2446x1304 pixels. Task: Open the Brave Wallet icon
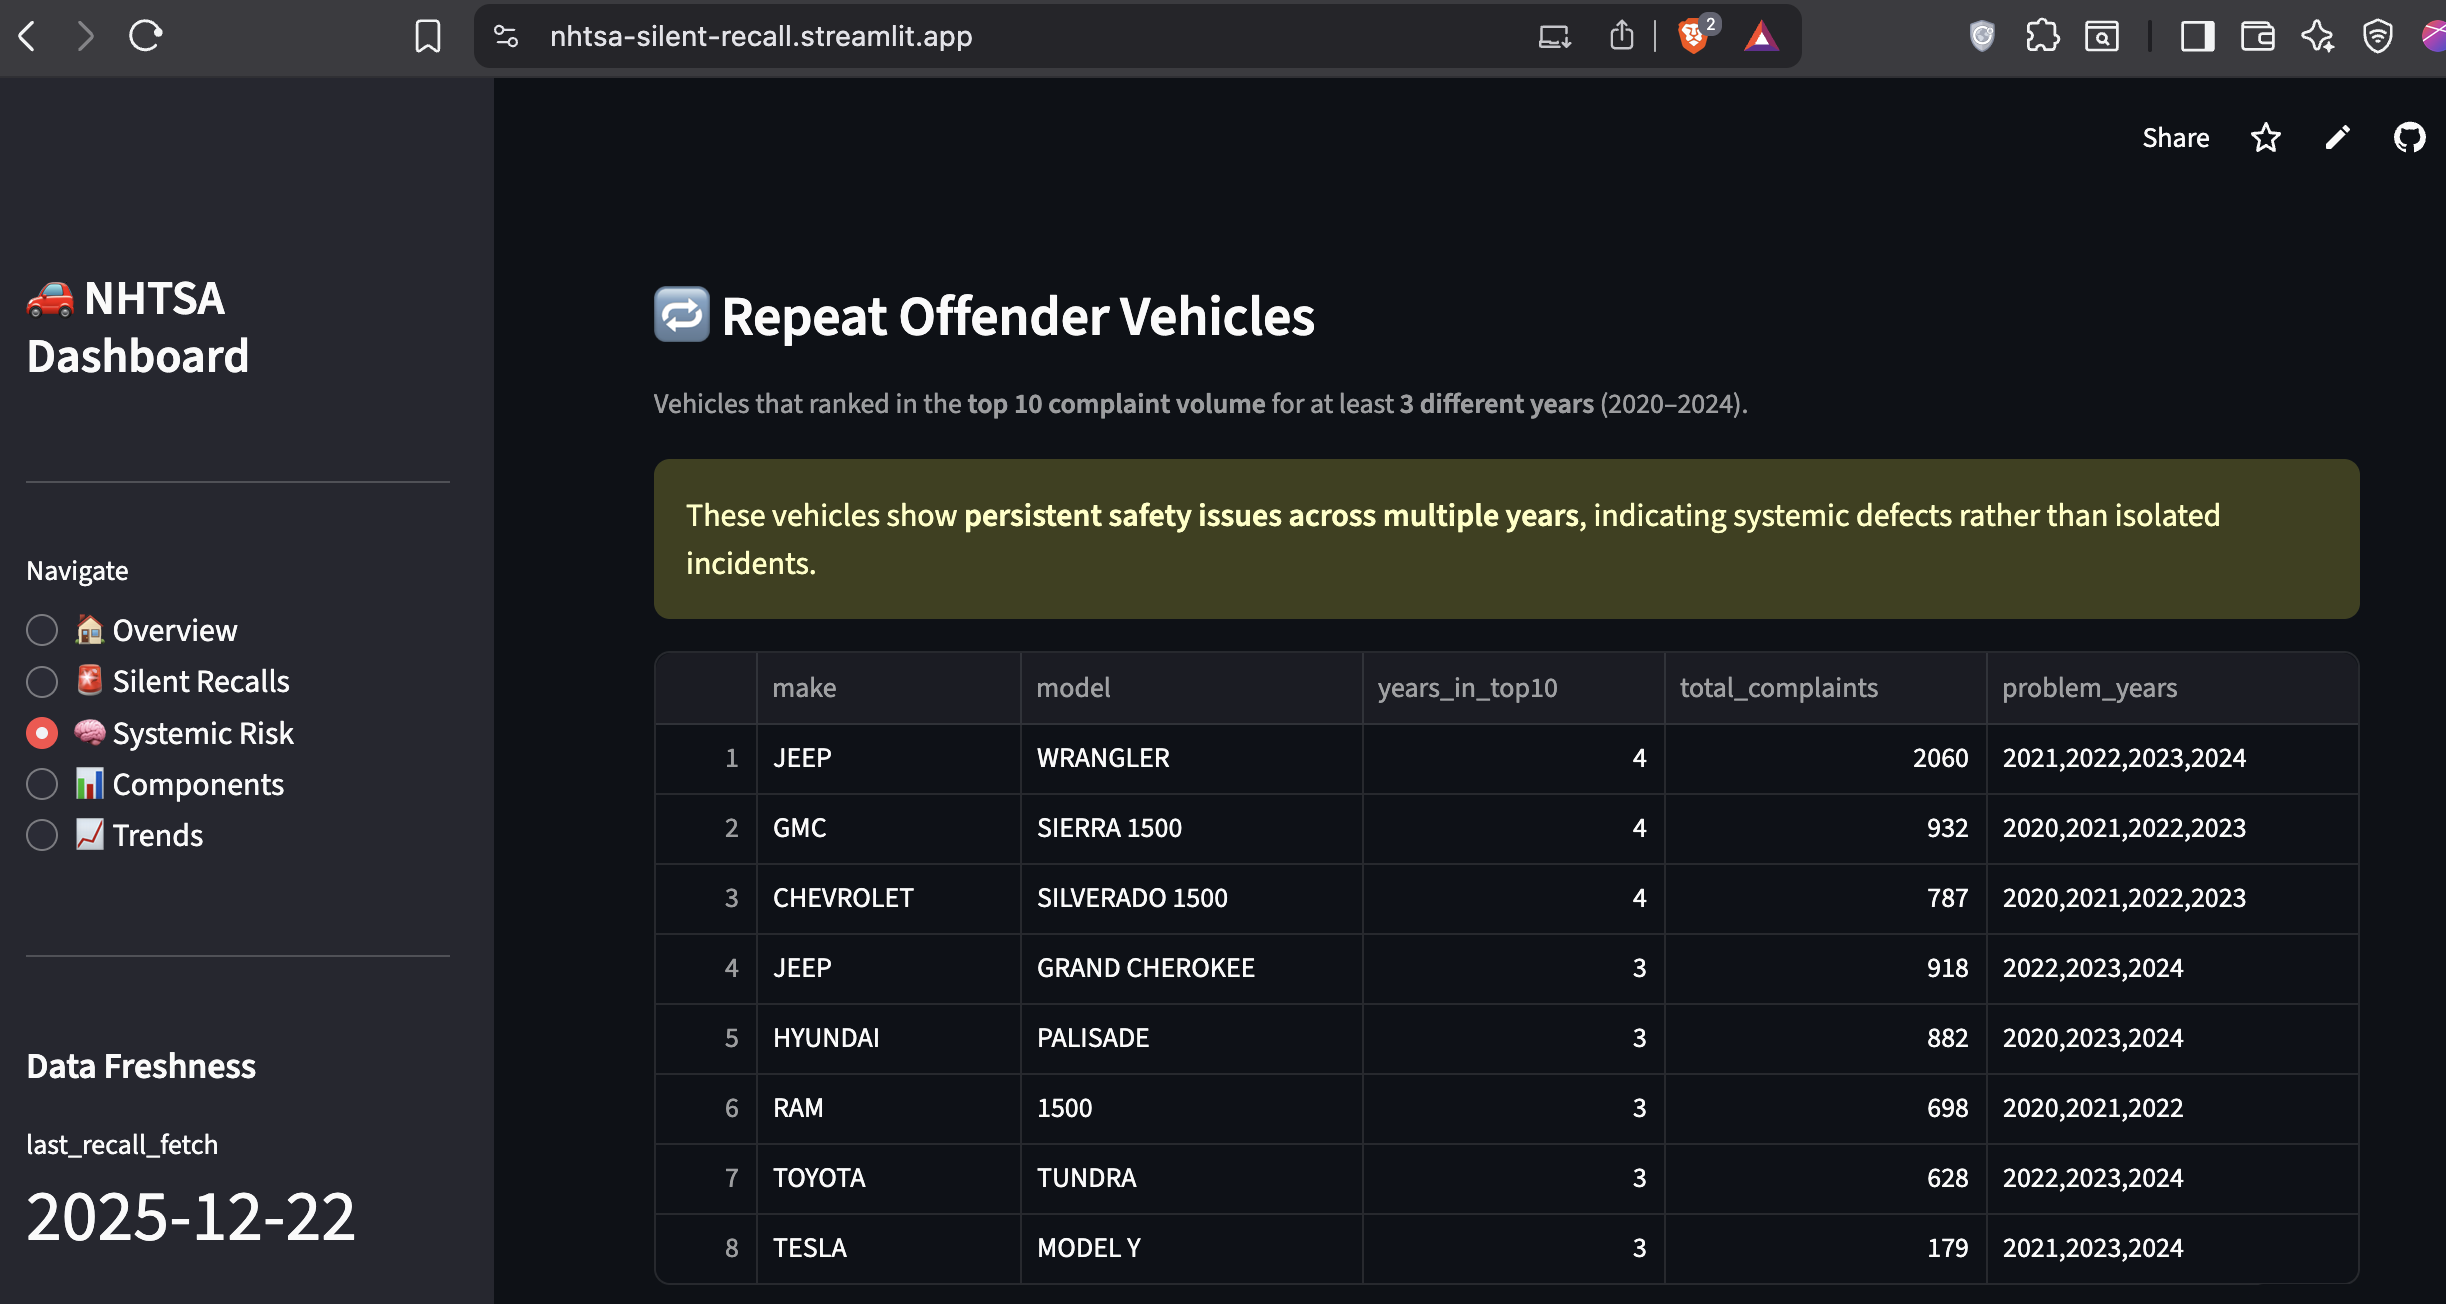(2258, 36)
